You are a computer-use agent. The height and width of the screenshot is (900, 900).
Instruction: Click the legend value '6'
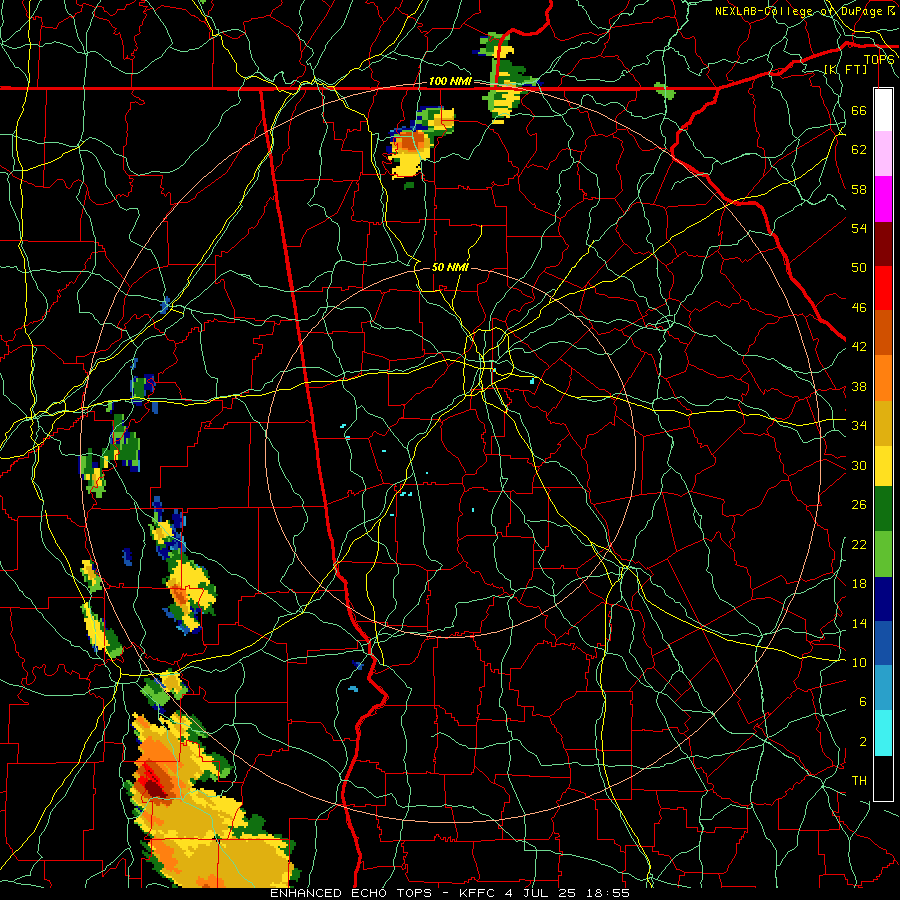(x=862, y=701)
